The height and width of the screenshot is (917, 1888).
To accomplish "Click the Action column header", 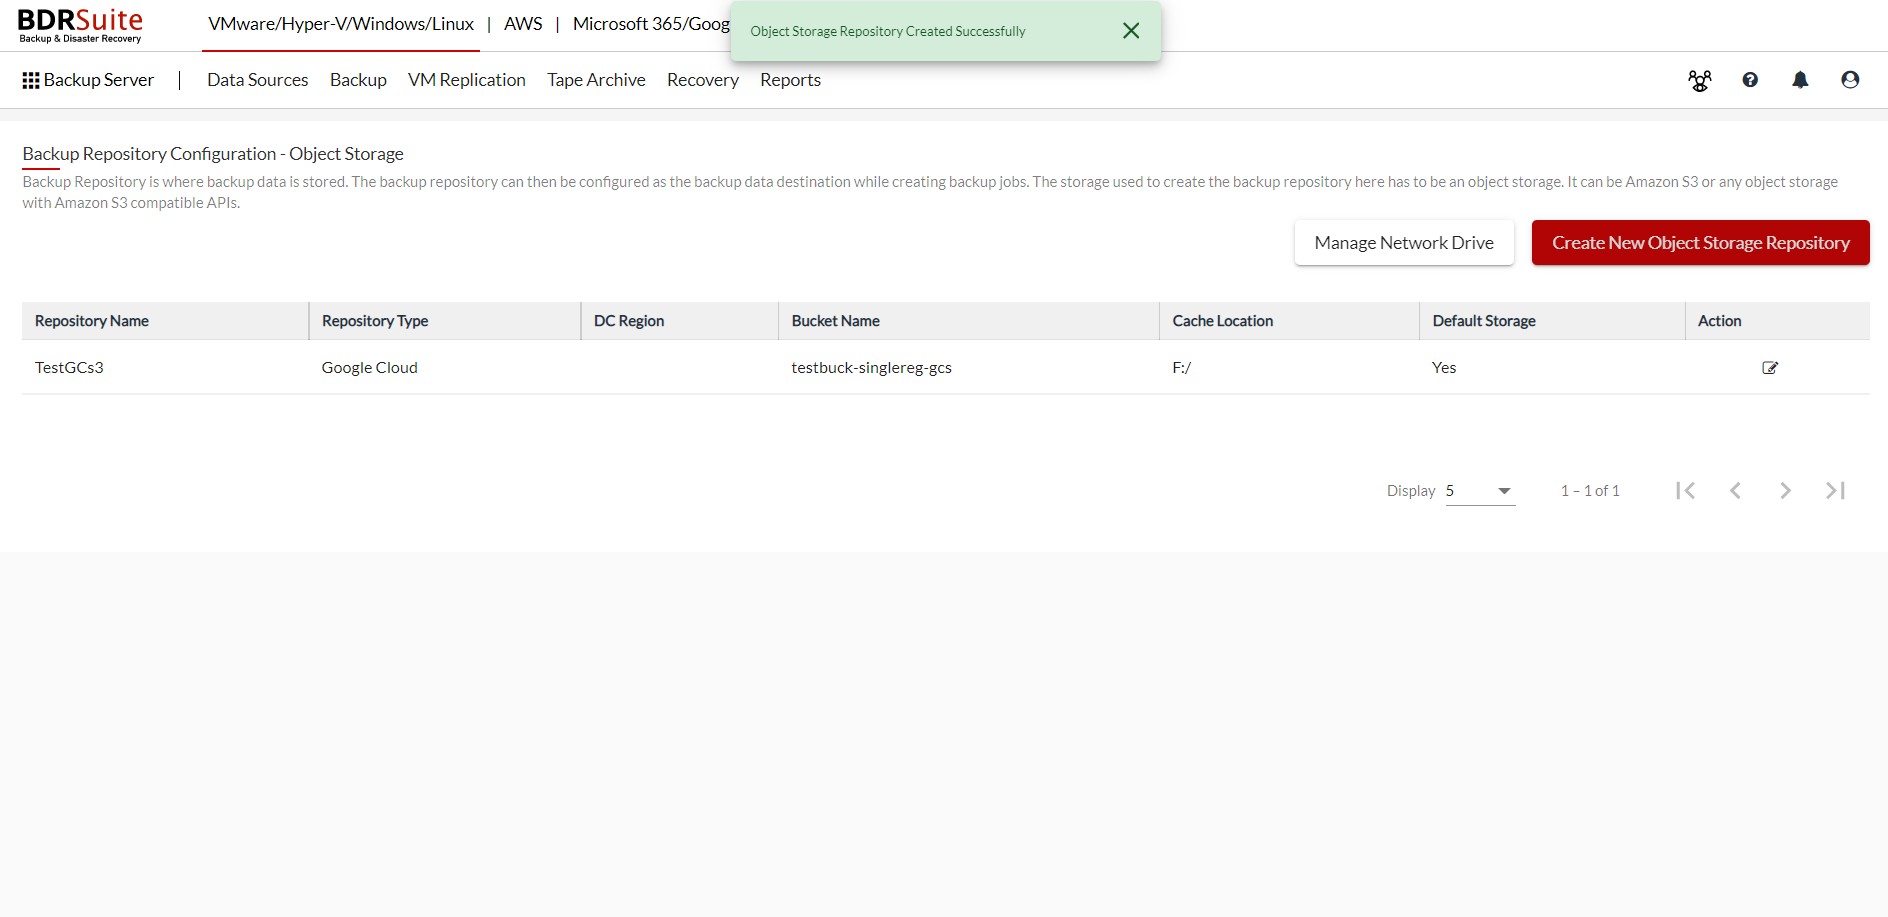I will coord(1778,321).
